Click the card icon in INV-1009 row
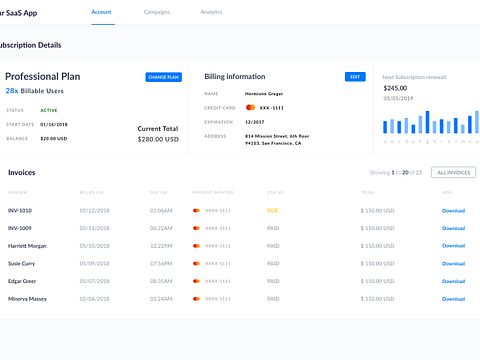 point(196,228)
